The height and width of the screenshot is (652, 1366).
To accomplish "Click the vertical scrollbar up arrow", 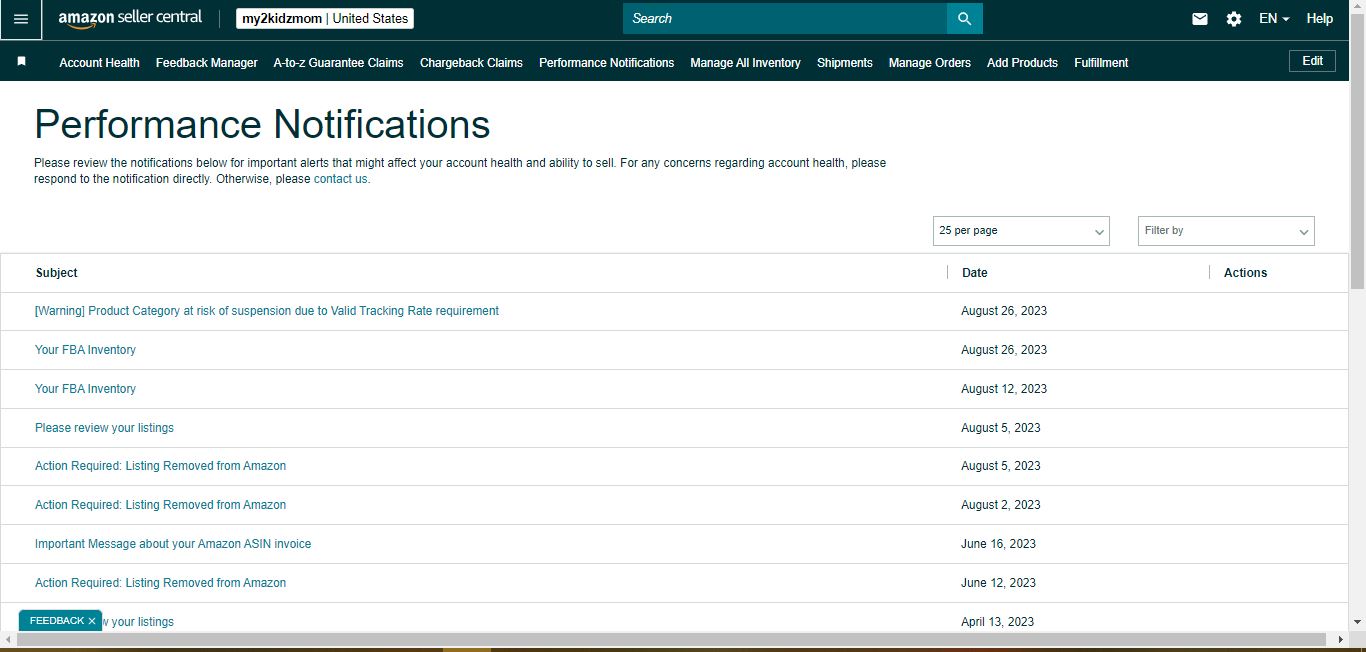I will pos(1357,7).
